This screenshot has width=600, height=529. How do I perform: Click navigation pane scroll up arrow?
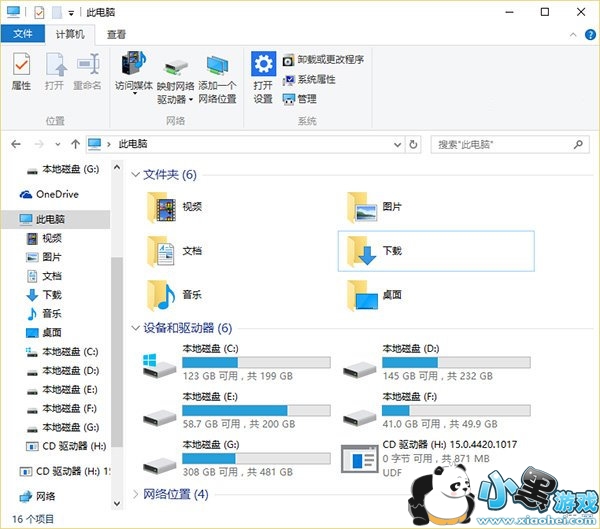[117, 168]
